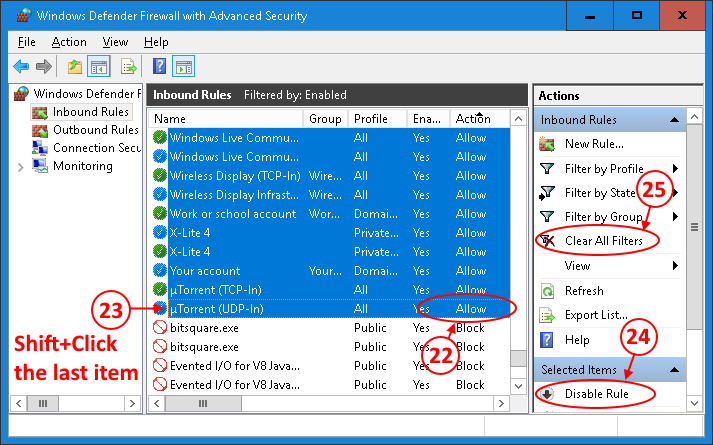Sort rules by the Name column header
This screenshot has height=445, width=713.
coord(226,119)
